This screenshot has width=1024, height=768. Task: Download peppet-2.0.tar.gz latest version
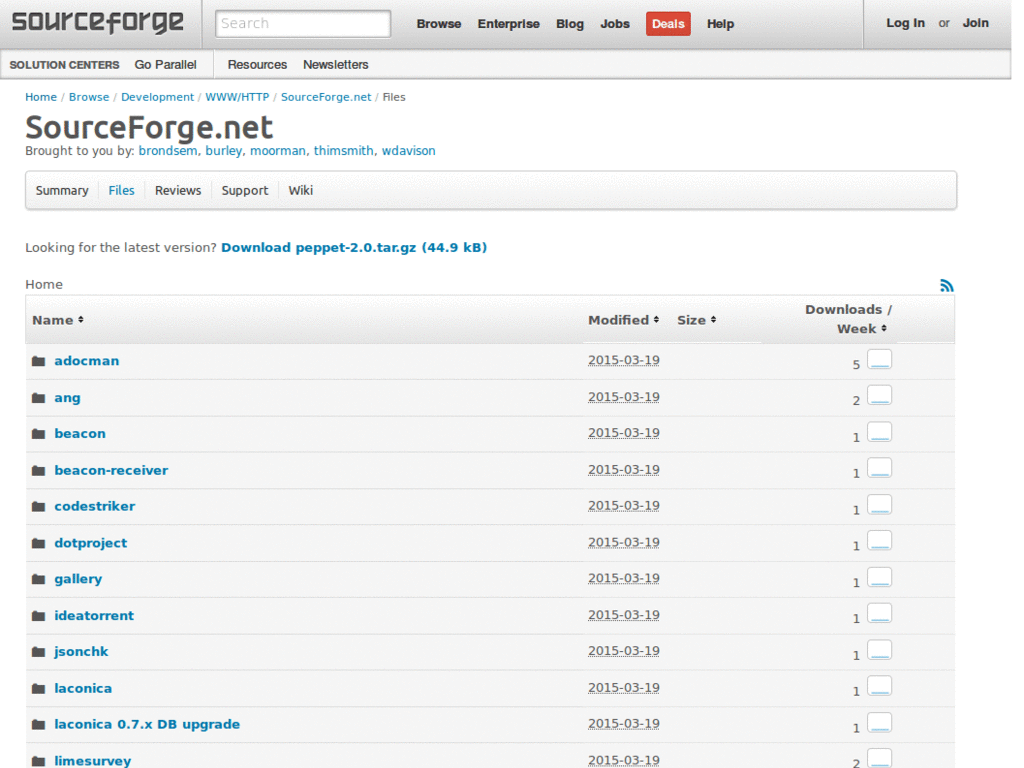pos(354,248)
